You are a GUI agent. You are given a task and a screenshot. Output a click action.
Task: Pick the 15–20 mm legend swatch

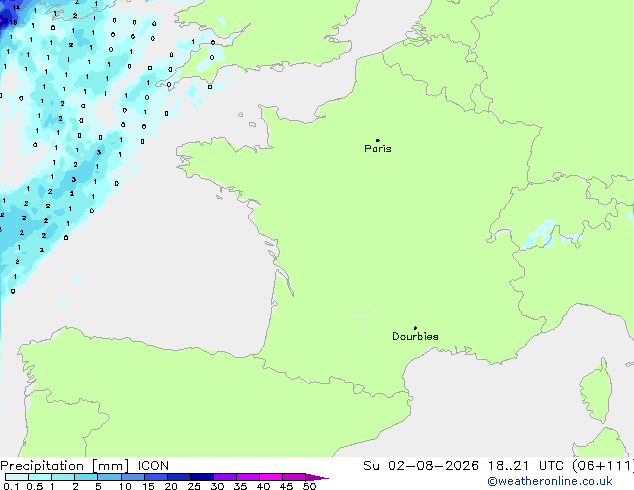(156, 477)
